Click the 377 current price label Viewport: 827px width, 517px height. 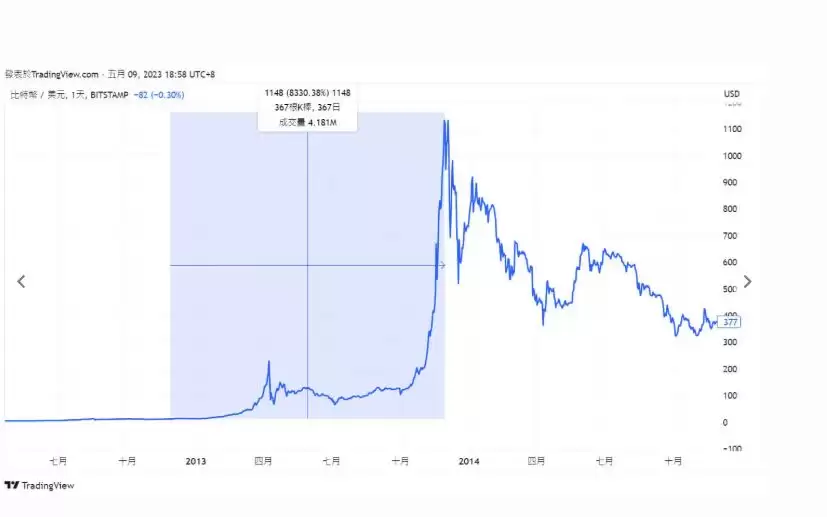[x=731, y=322]
